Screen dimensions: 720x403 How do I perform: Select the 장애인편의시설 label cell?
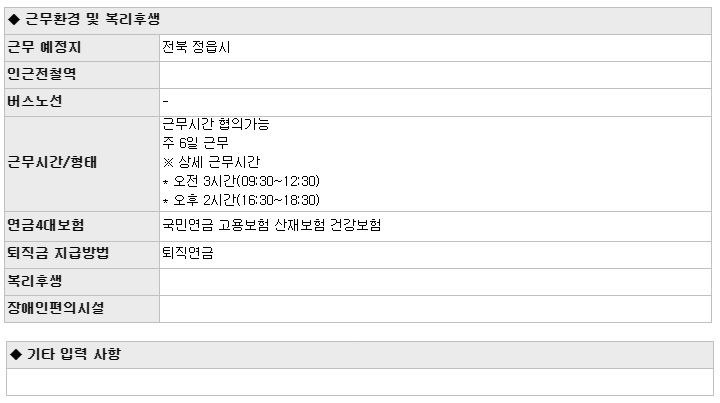click(x=82, y=309)
